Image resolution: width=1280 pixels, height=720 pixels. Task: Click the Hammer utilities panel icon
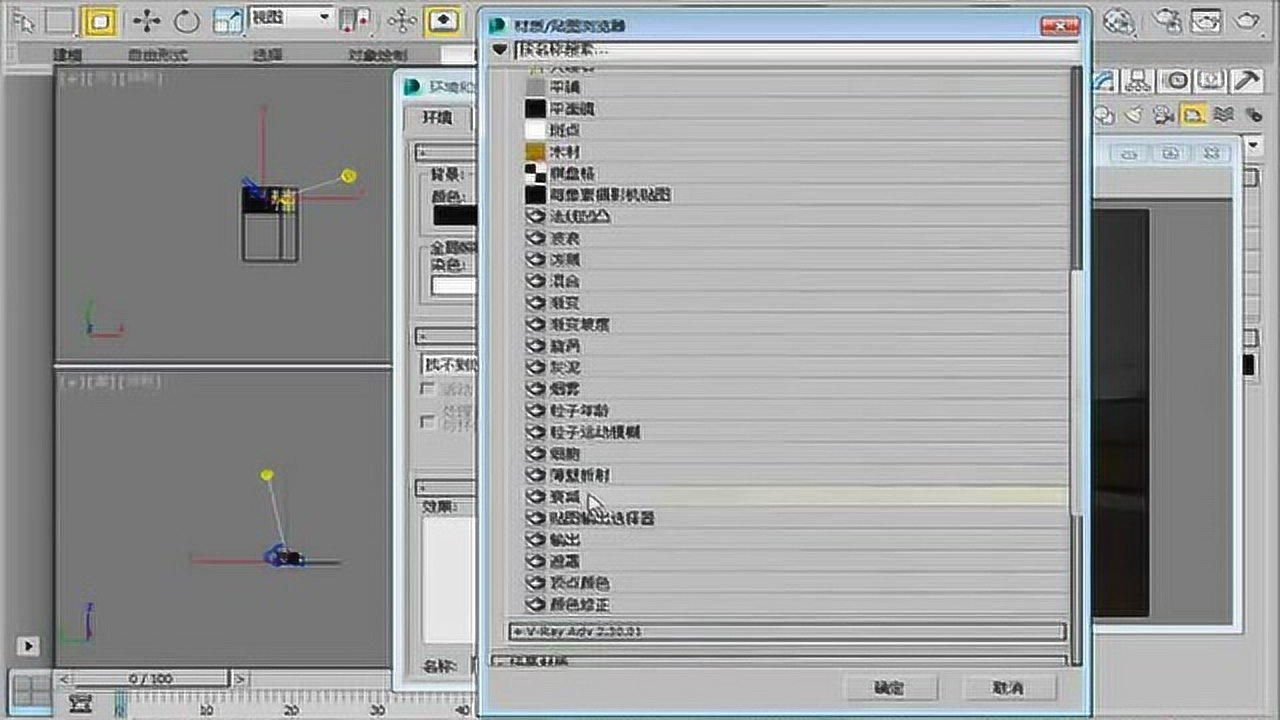1246,80
